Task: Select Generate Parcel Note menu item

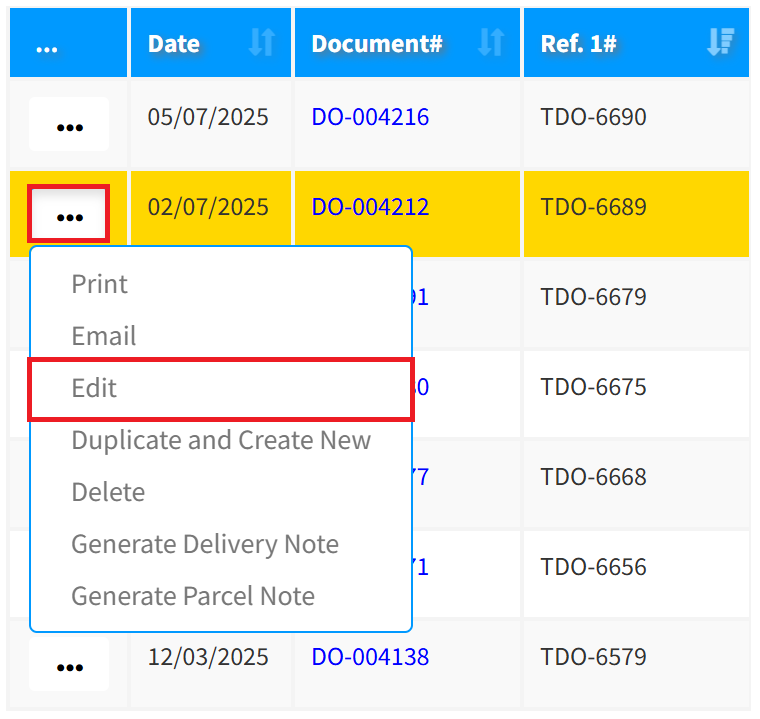Action: pos(192,596)
